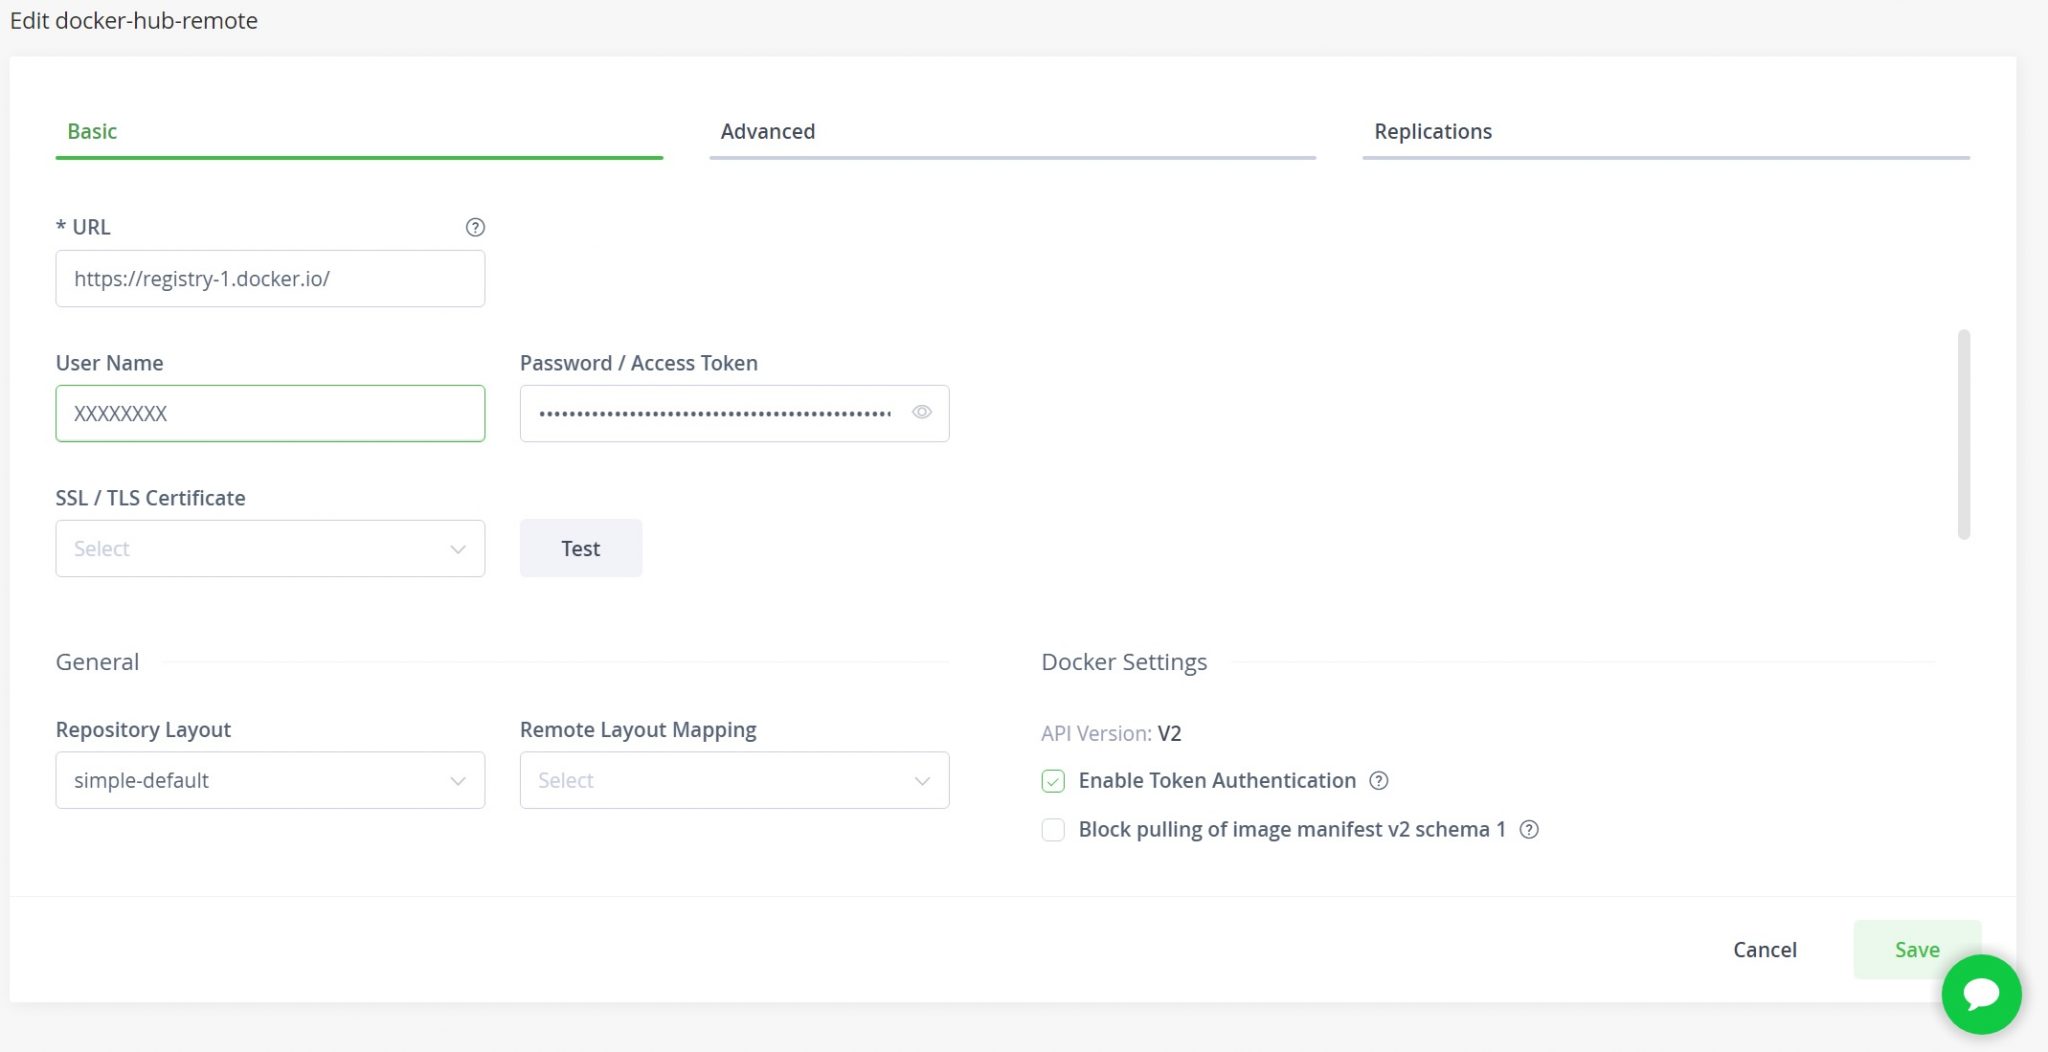
Task: Open the SSL / TLS Certificate dropdown
Action: pyautogui.click(x=270, y=548)
